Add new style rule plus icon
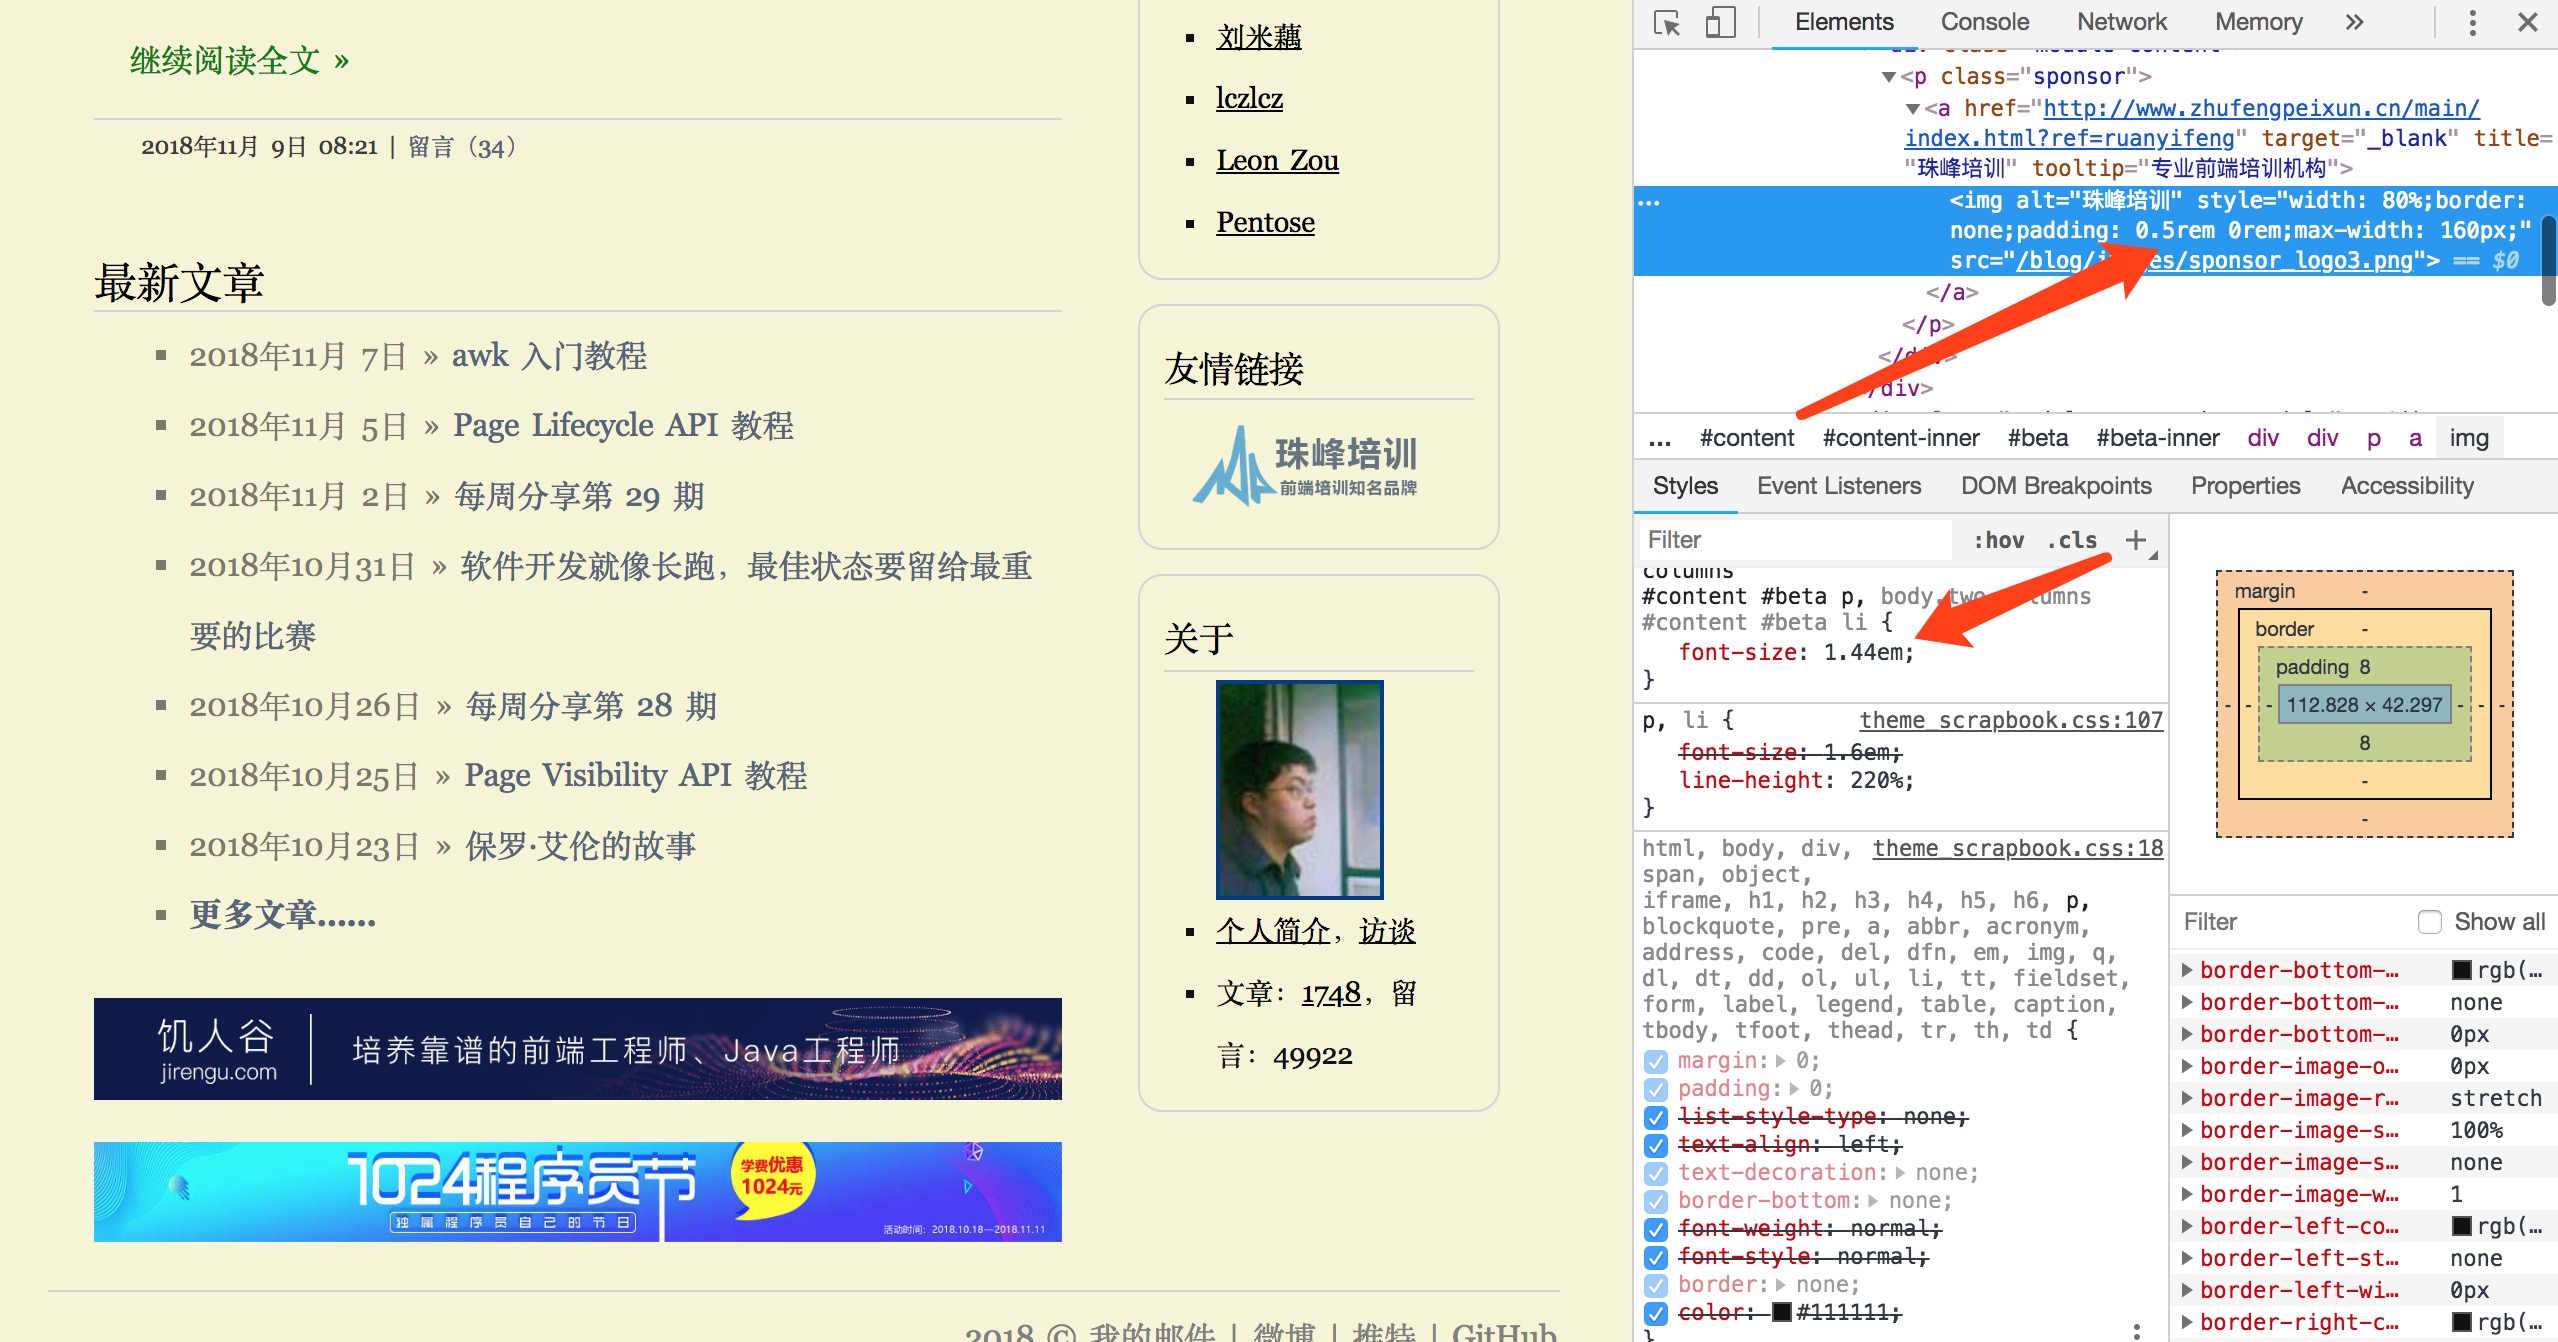Screen dimensions: 2558x1342 pyautogui.click(x=2136, y=540)
